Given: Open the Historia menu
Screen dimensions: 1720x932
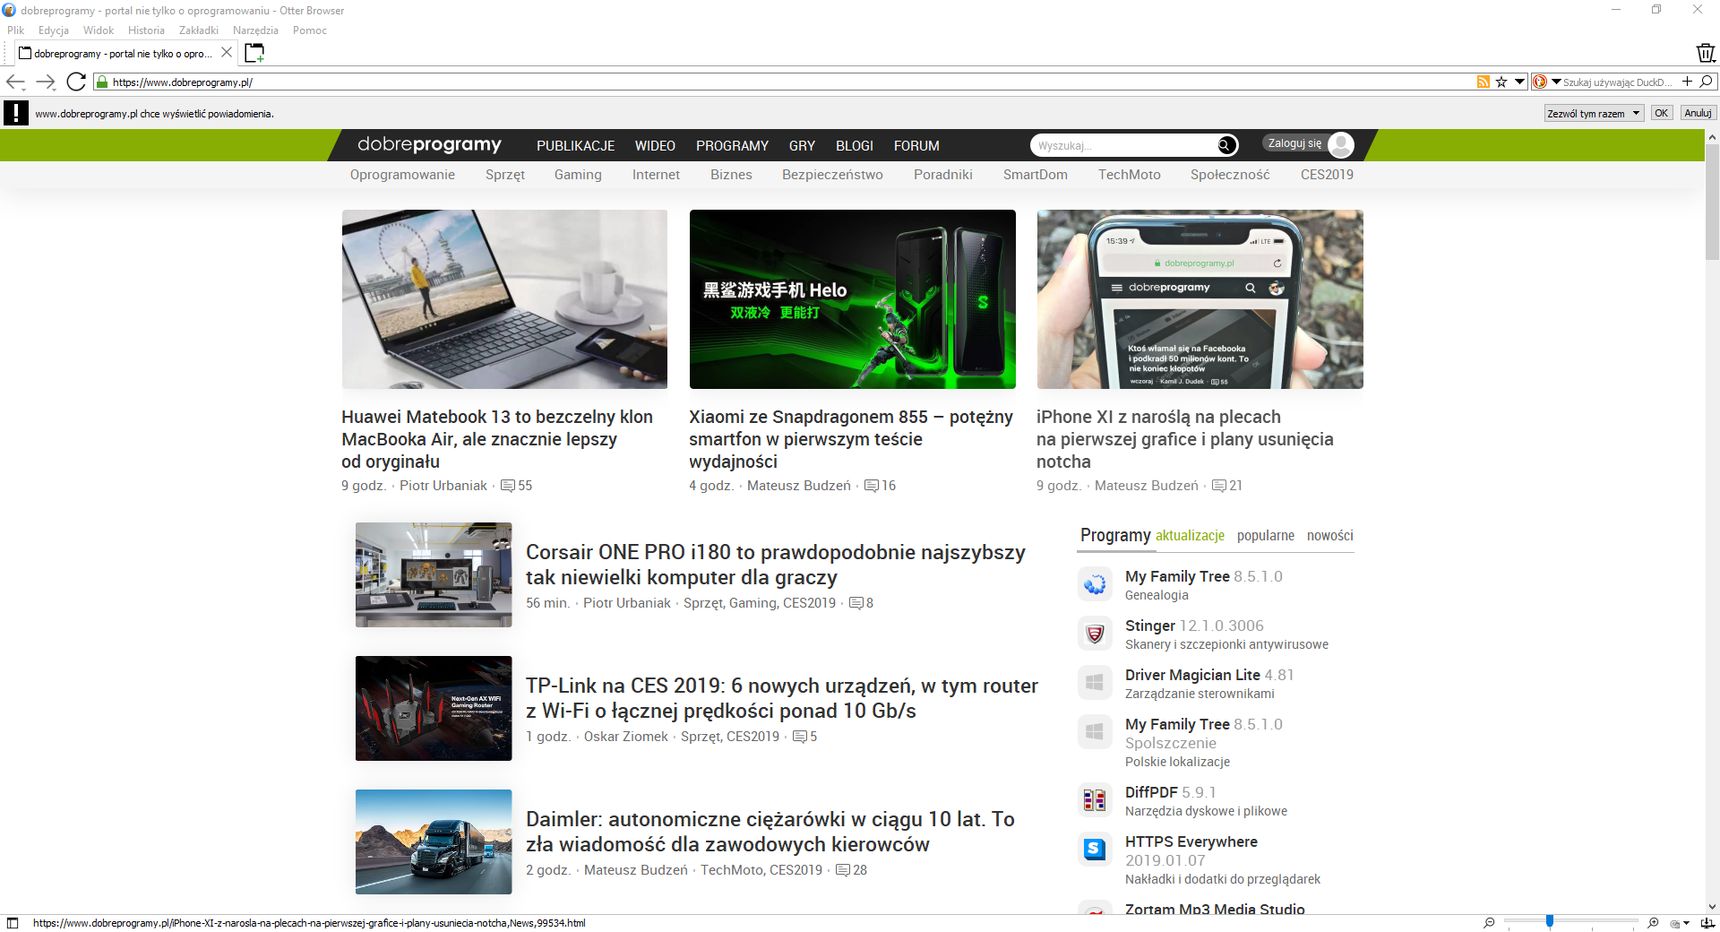Looking at the screenshot, I should pyautogui.click(x=146, y=30).
